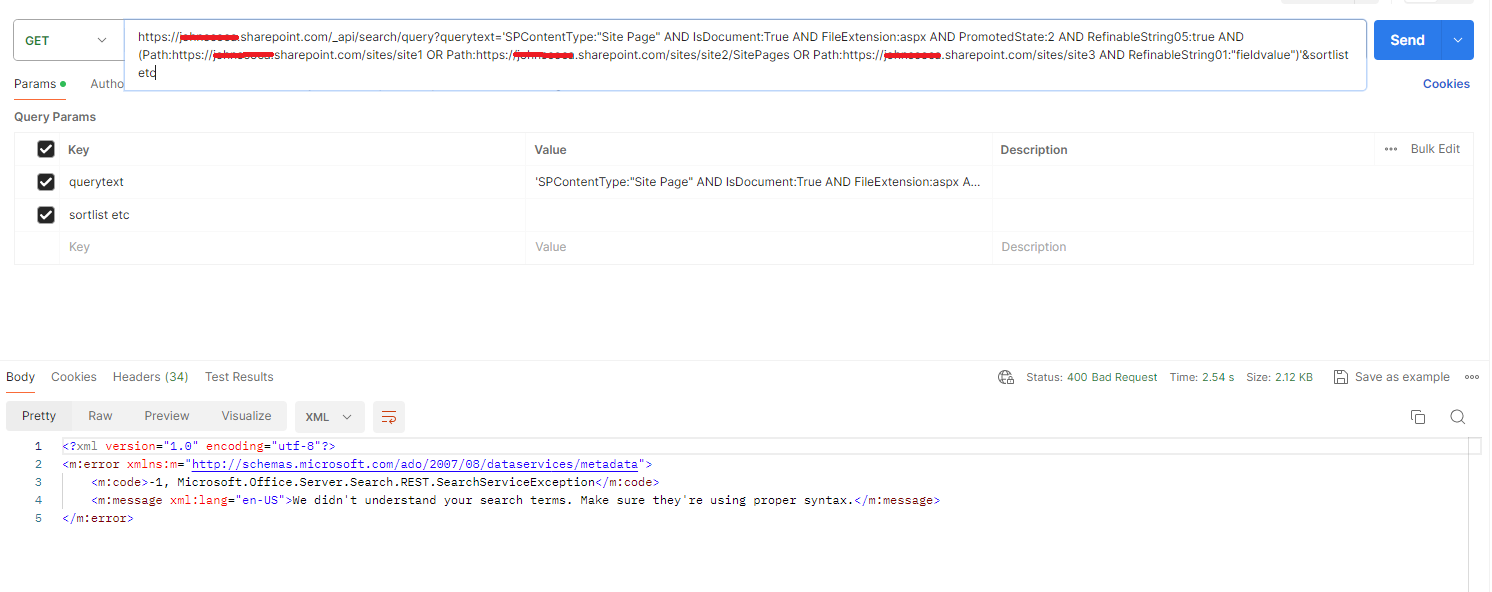Open Cookies manager
This screenshot has width=1492, height=592.
(1446, 84)
